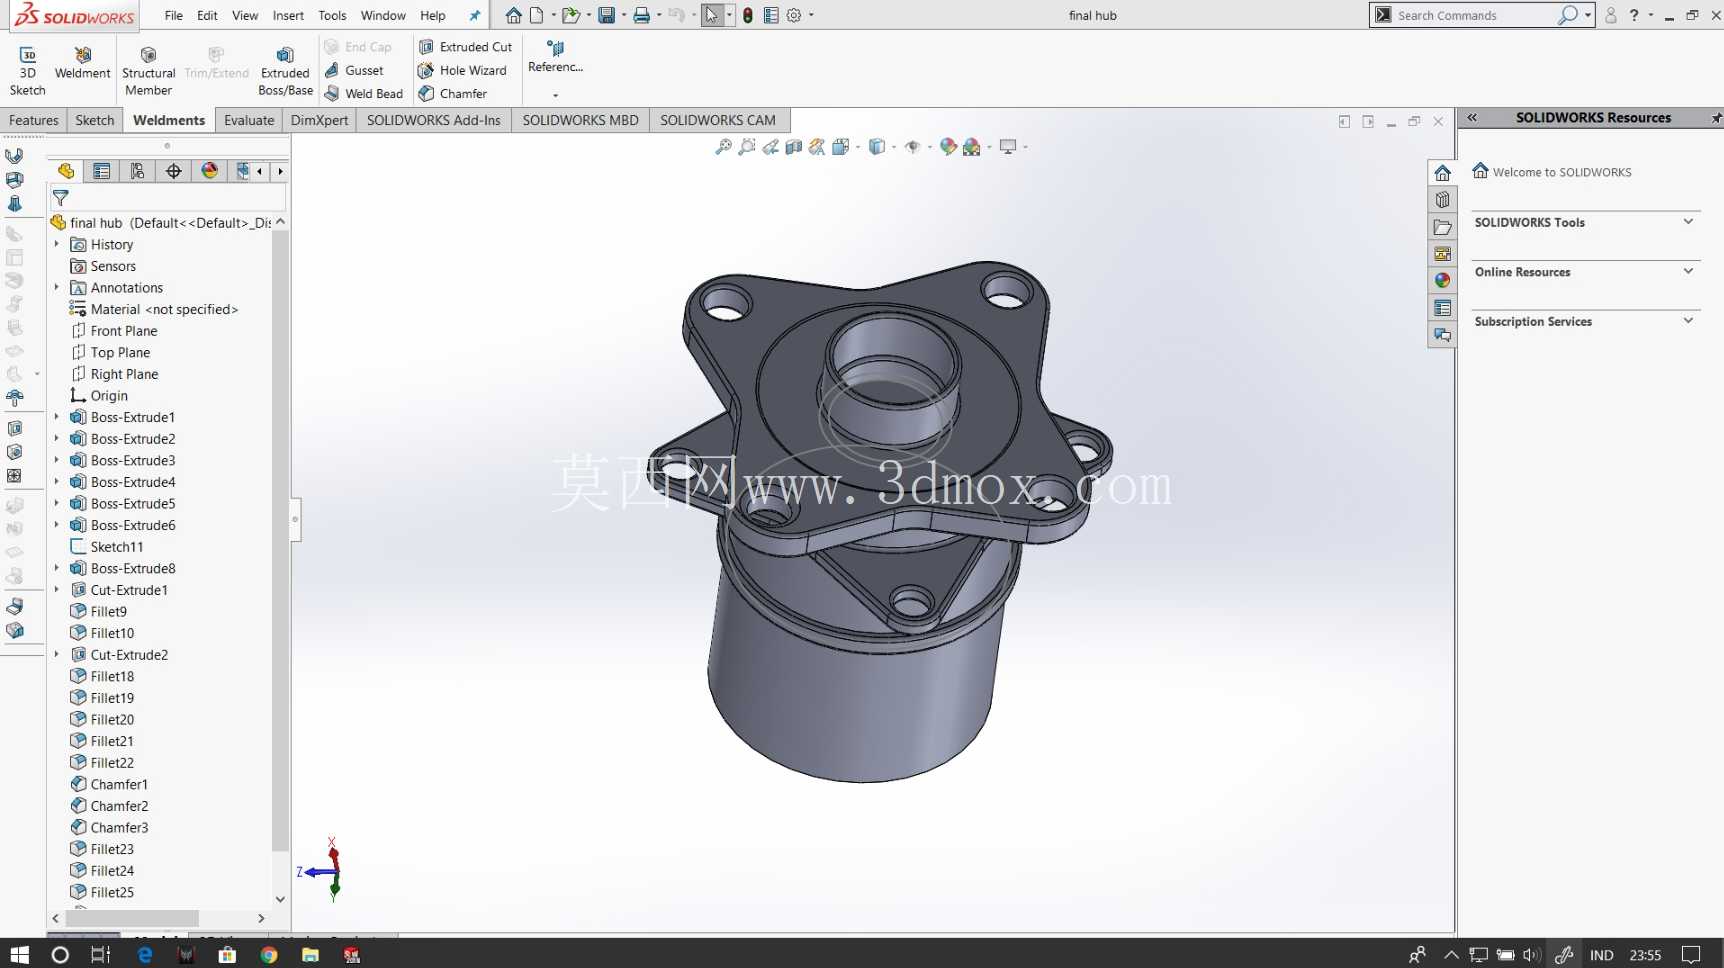Open Custom Properties task pane tab

[1442, 308]
